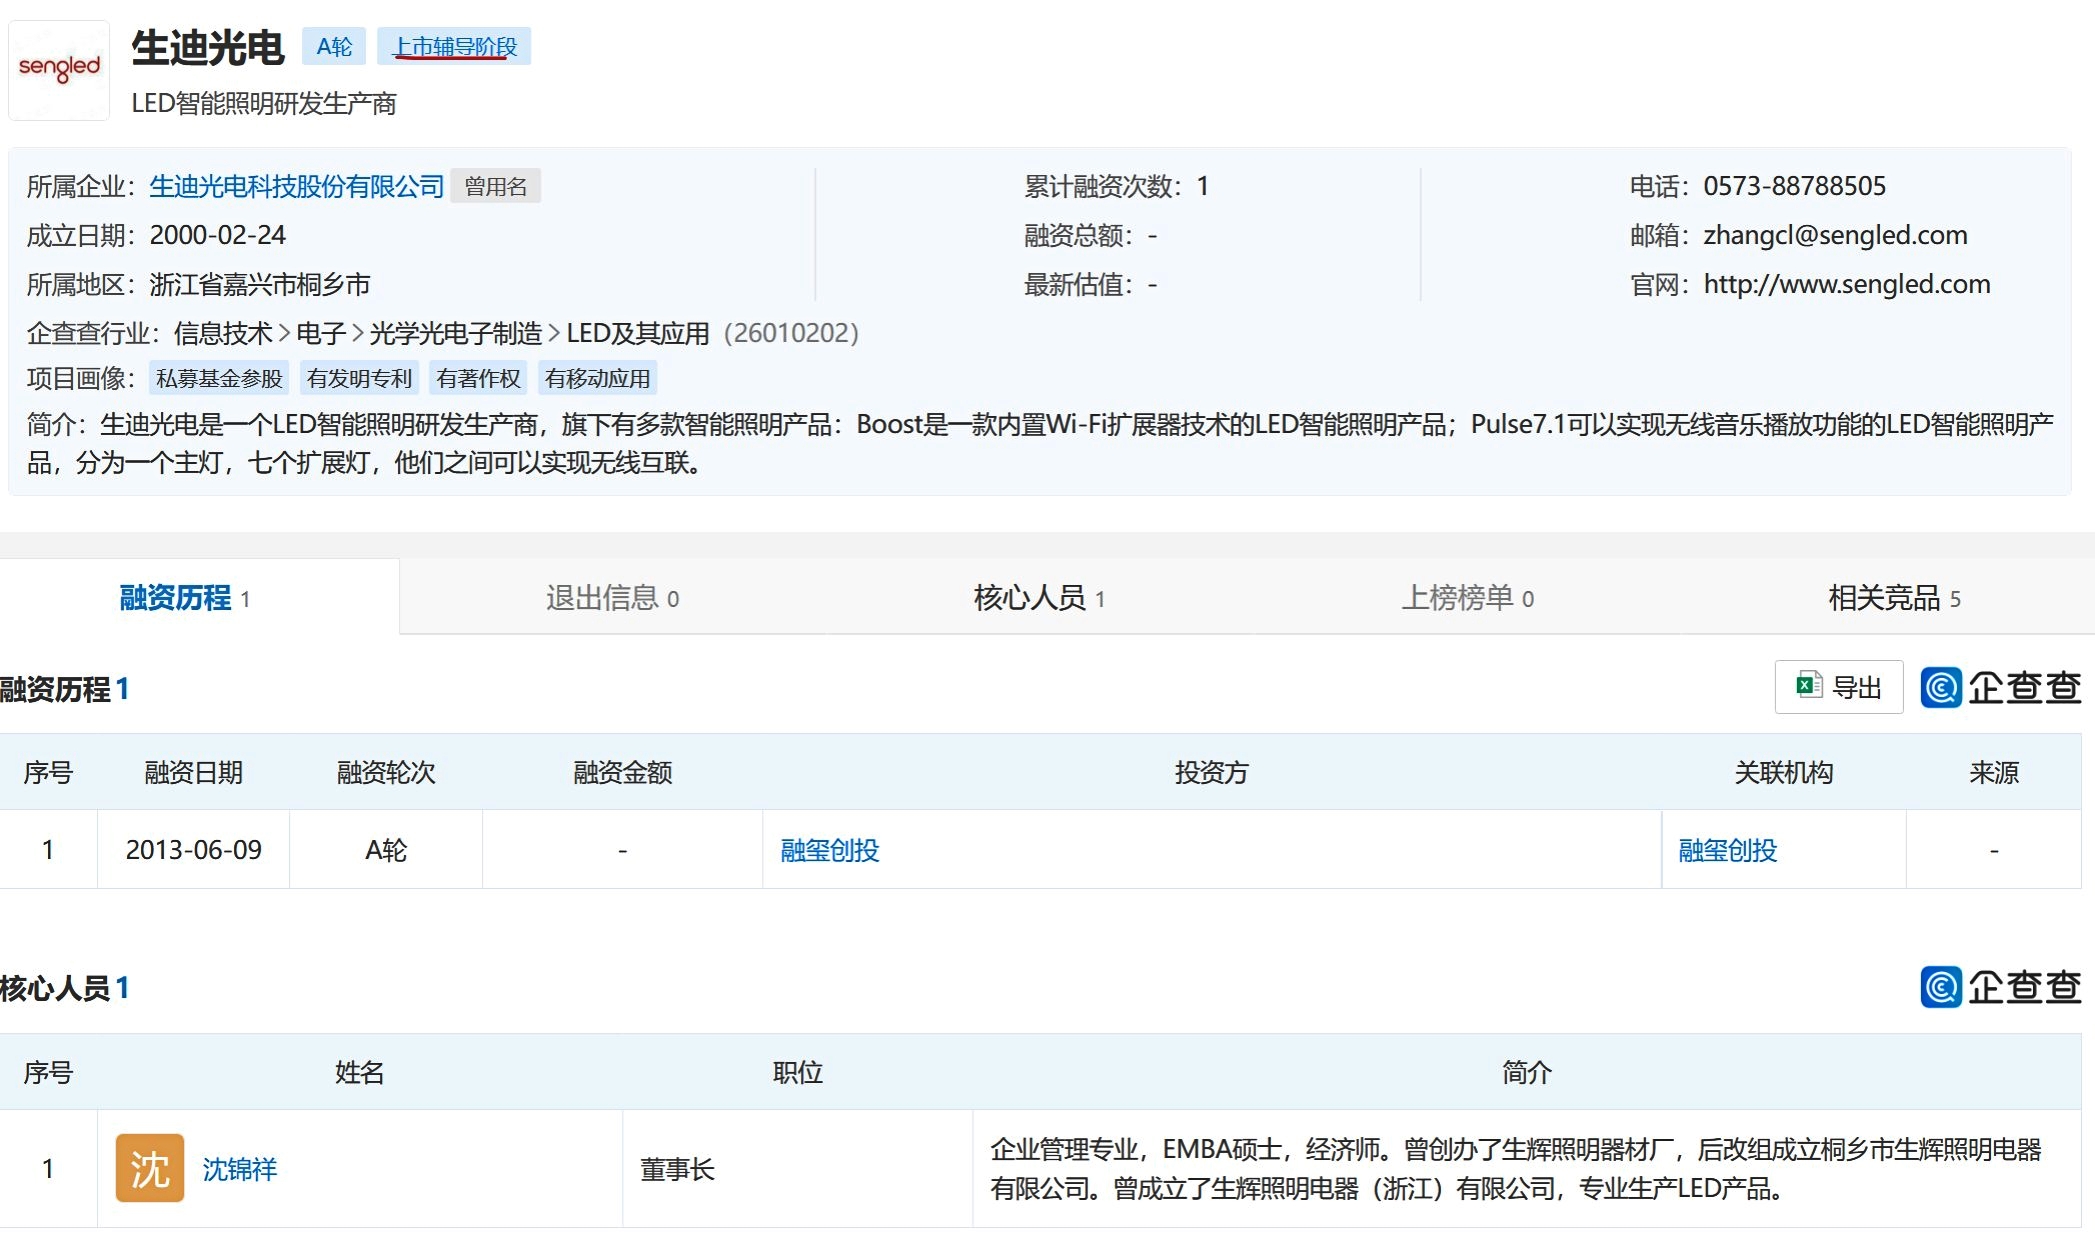Select the 融资历程 tab
Screen dimensions: 2095x1242
click(x=184, y=598)
